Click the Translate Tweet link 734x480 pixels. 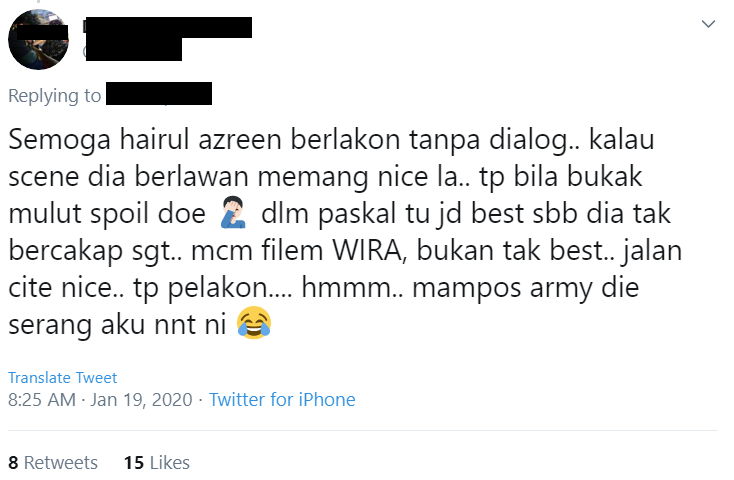tap(62, 377)
